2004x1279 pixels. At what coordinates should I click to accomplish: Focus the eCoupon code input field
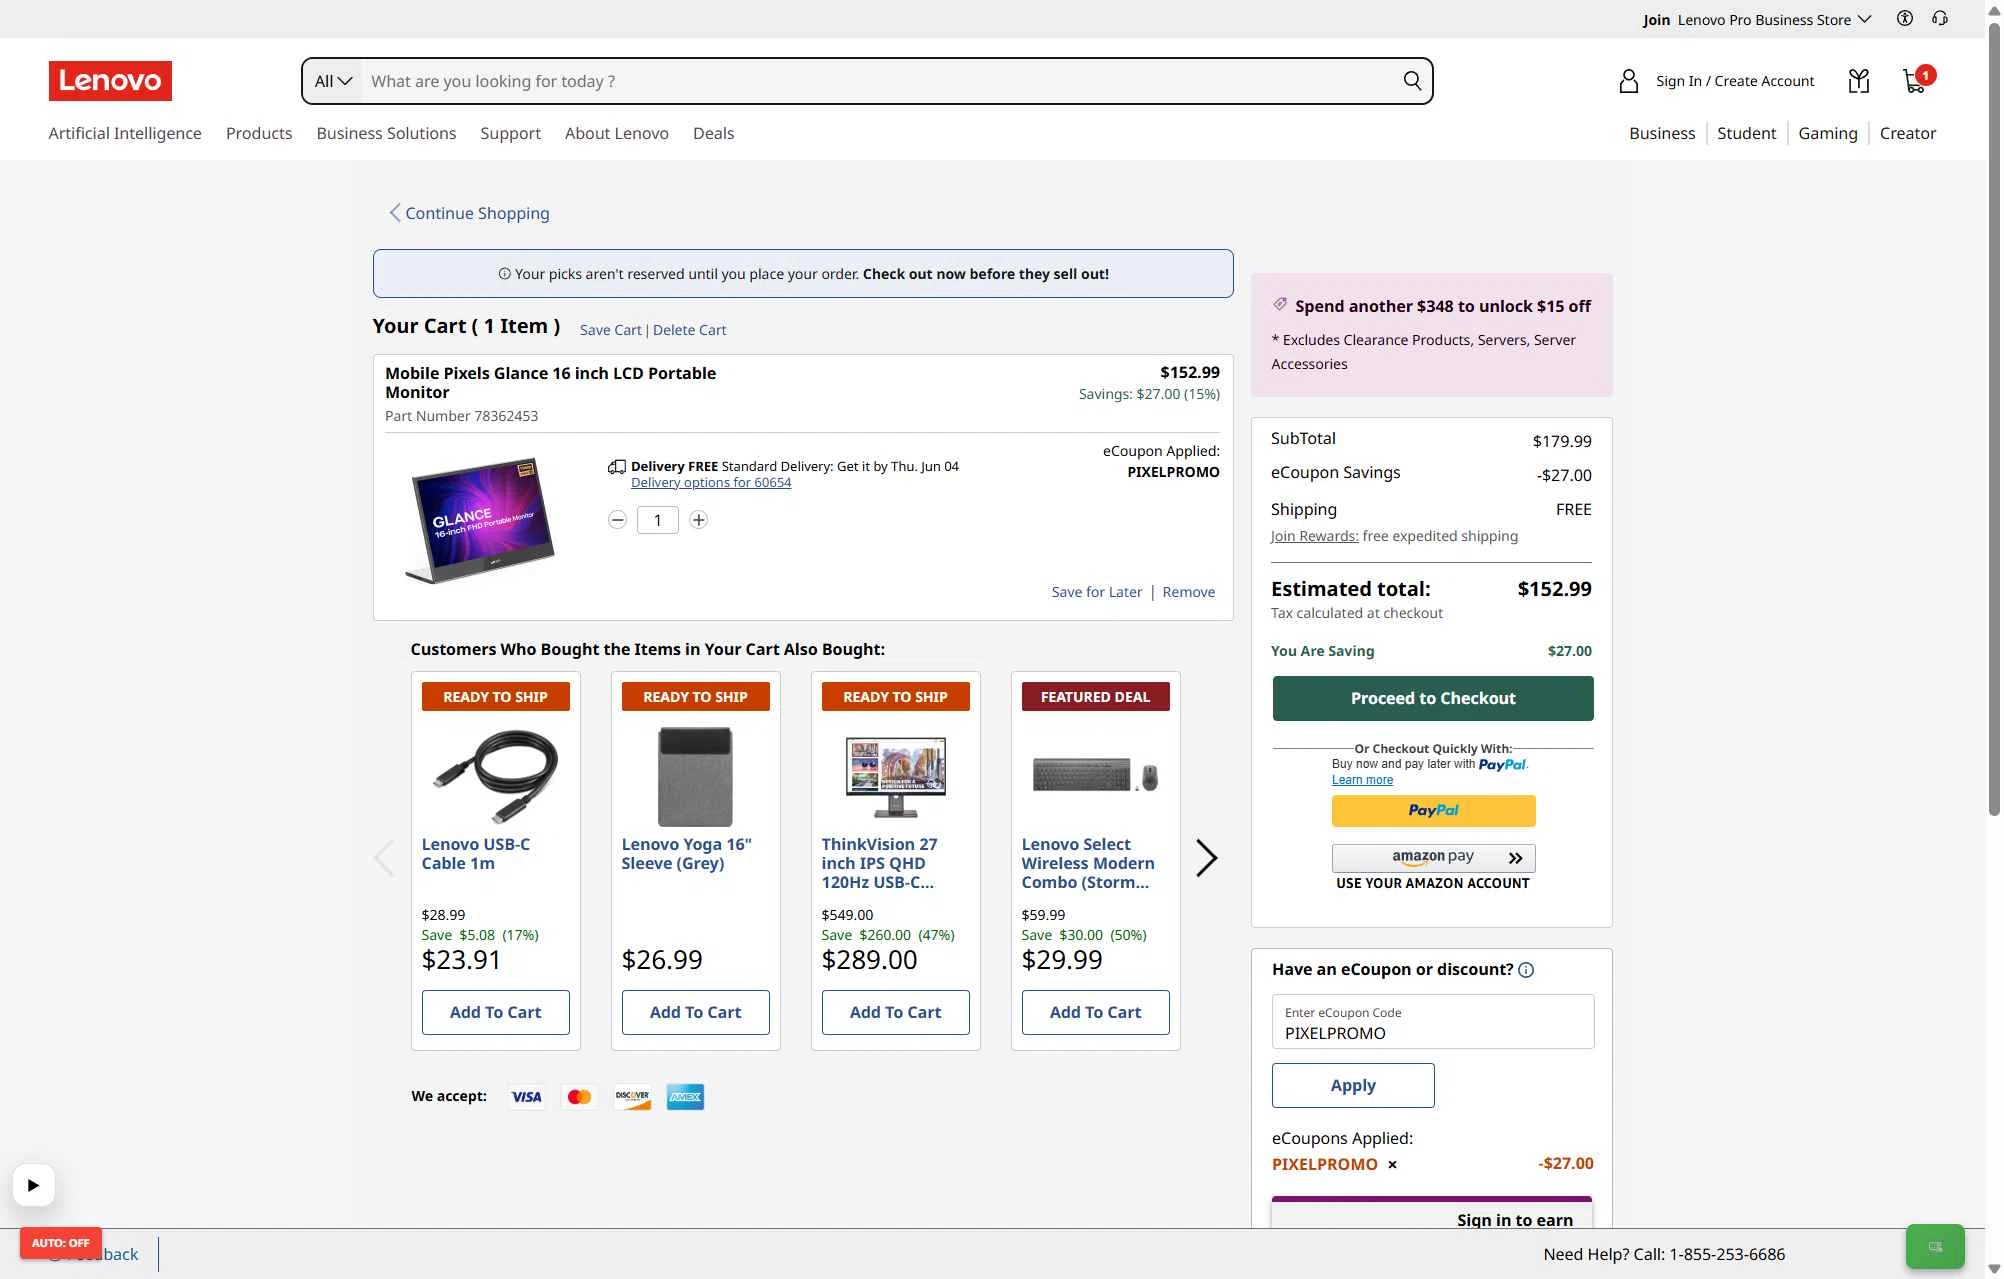pyautogui.click(x=1433, y=1021)
